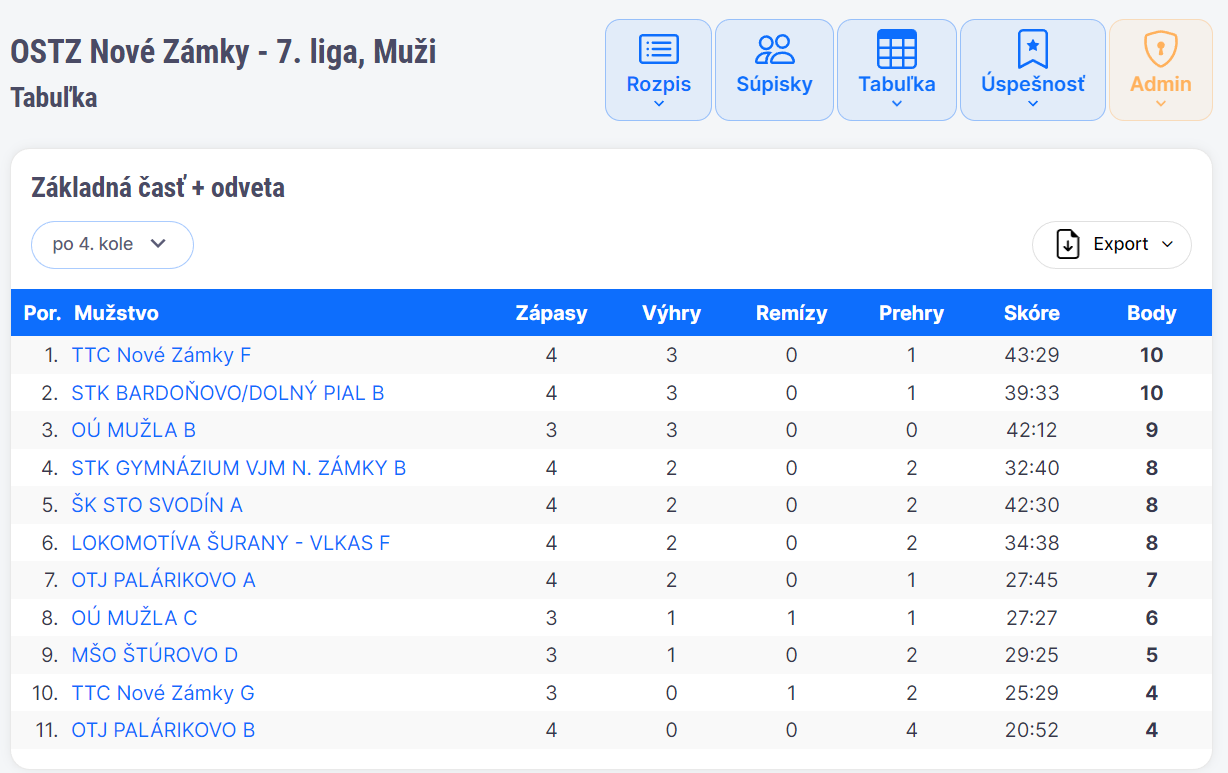Click score 20:52 in the PALÁRIKOVO B row

pos(1031,730)
